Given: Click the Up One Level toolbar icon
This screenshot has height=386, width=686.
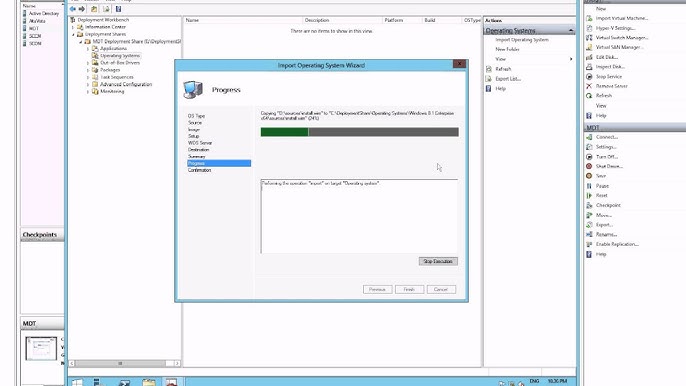Looking at the screenshot, I should pyautogui.click(x=94, y=9).
